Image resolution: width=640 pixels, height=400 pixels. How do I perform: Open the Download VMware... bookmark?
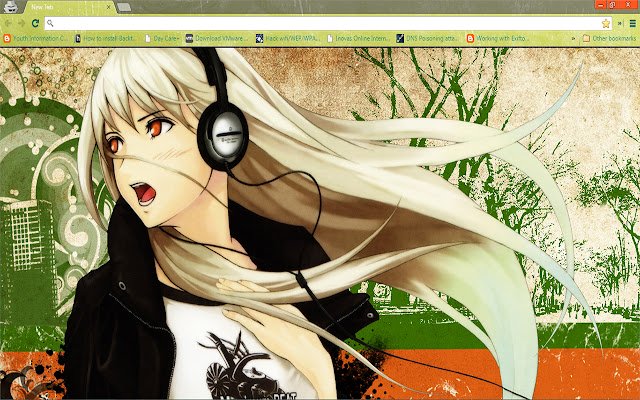coord(217,38)
